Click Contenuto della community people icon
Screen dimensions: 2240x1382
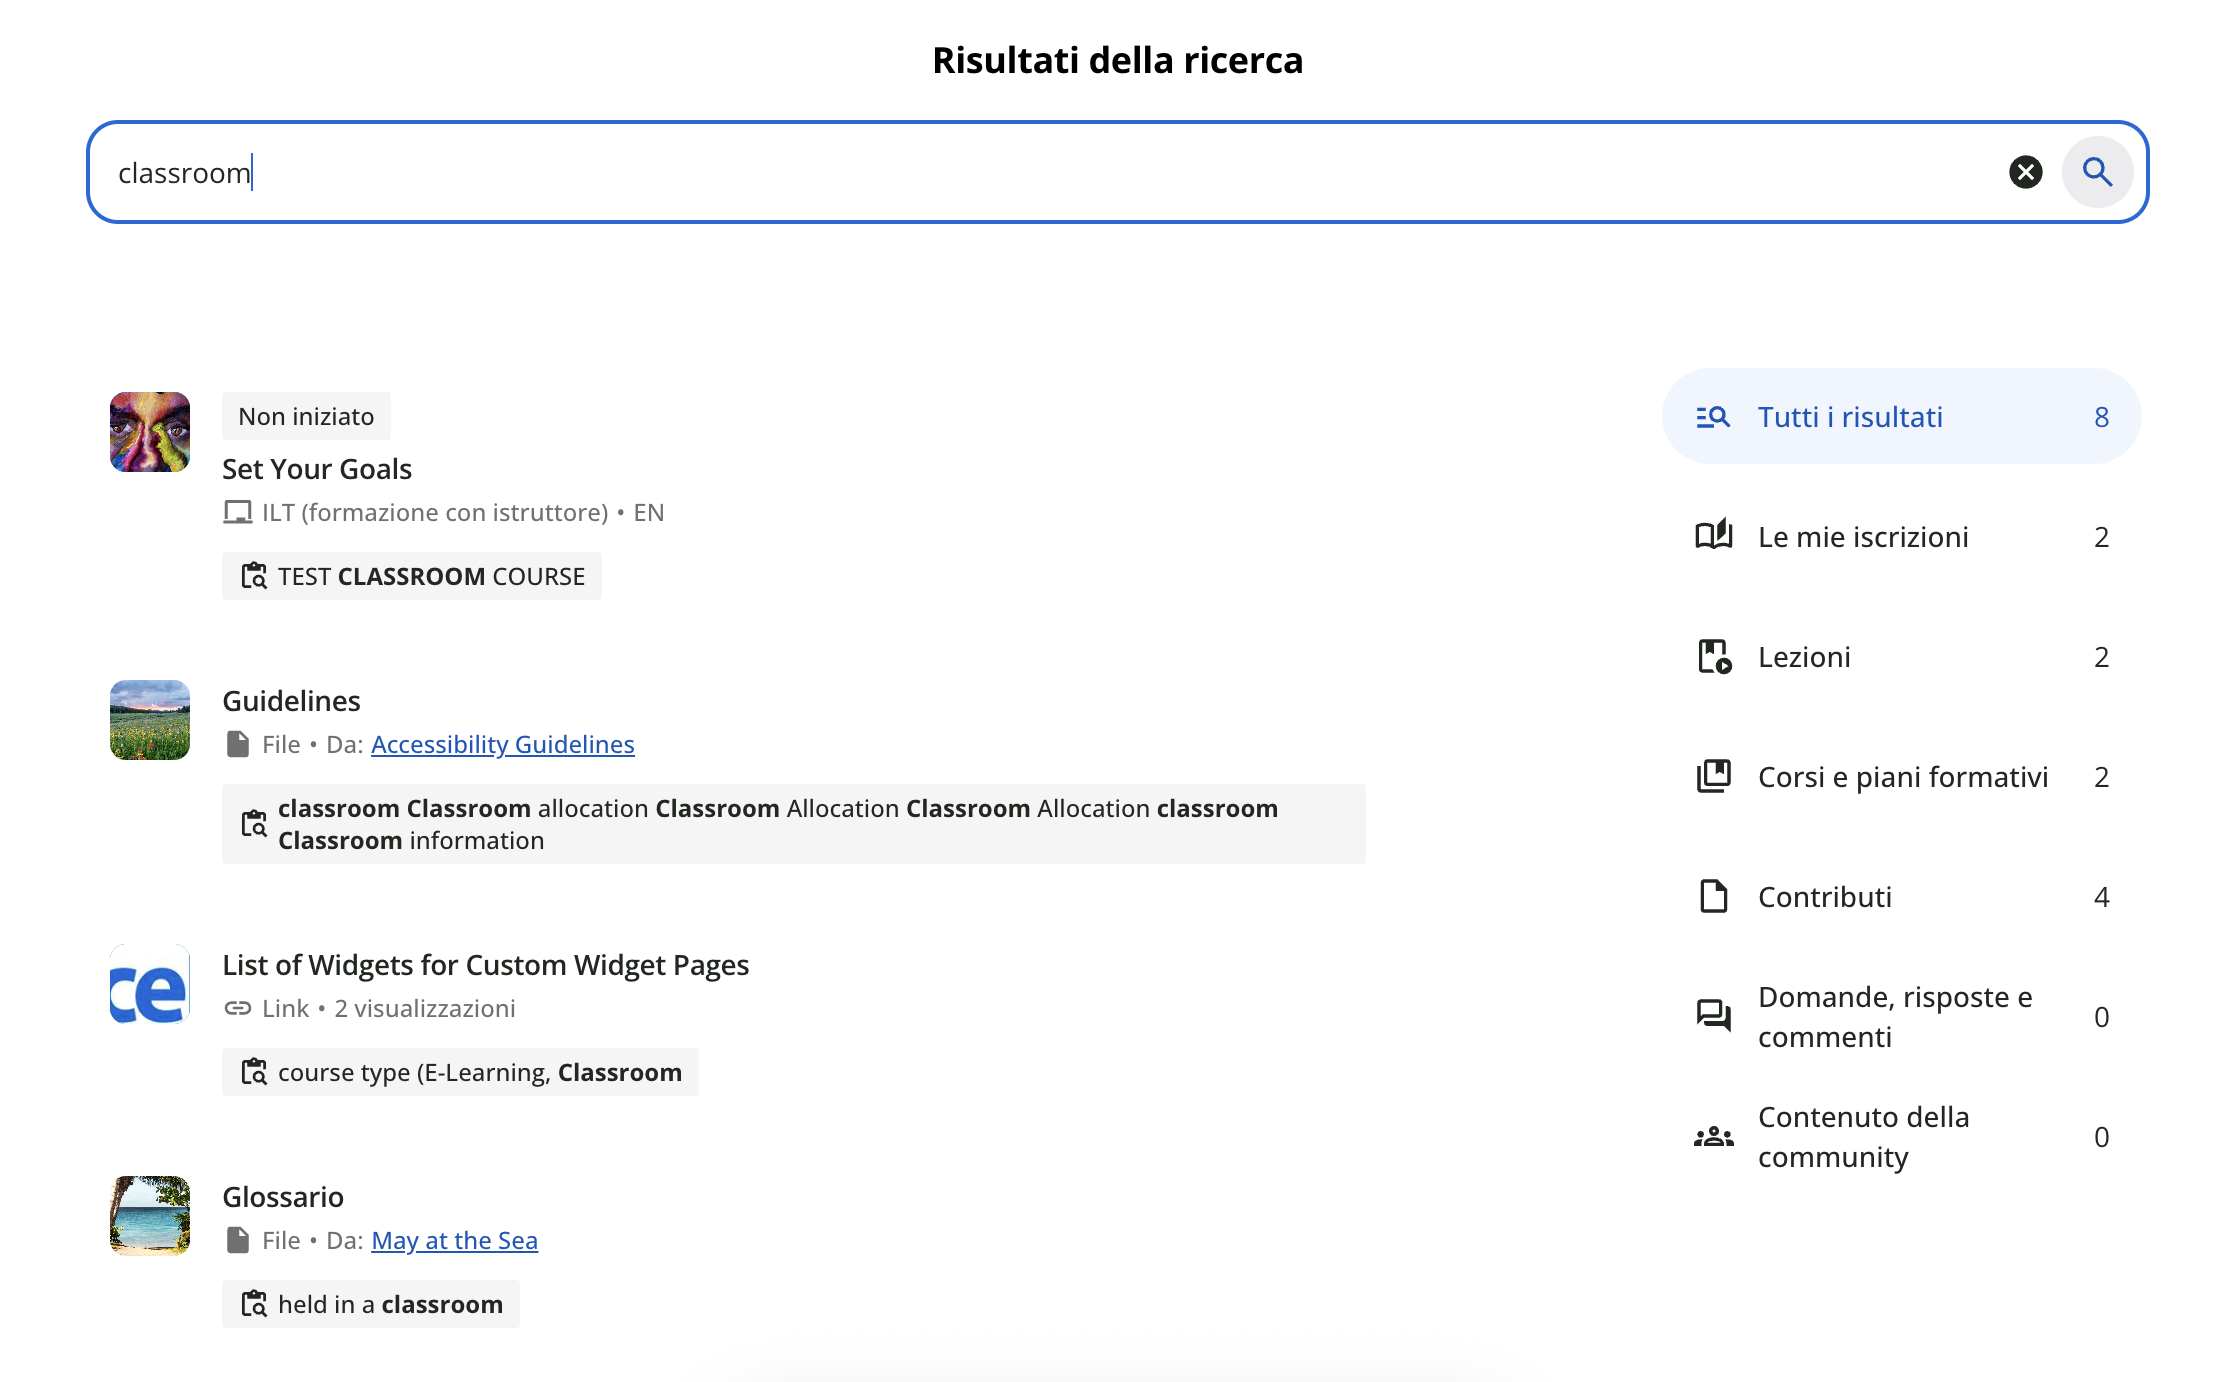pyautogui.click(x=1714, y=1137)
